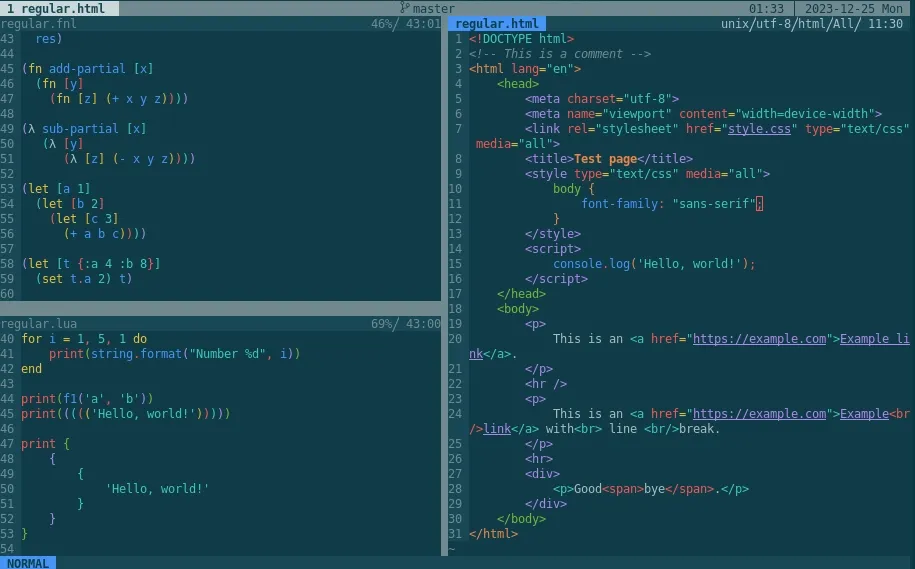Click the '<meta charset="utf-8">' tag
The width and height of the screenshot is (915, 569).
602,99
